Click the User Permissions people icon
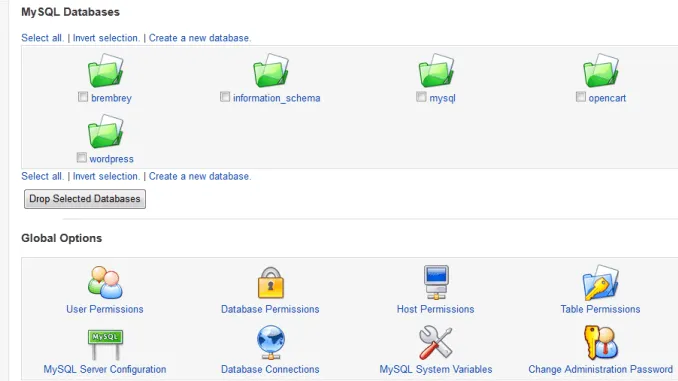 pyautogui.click(x=105, y=282)
